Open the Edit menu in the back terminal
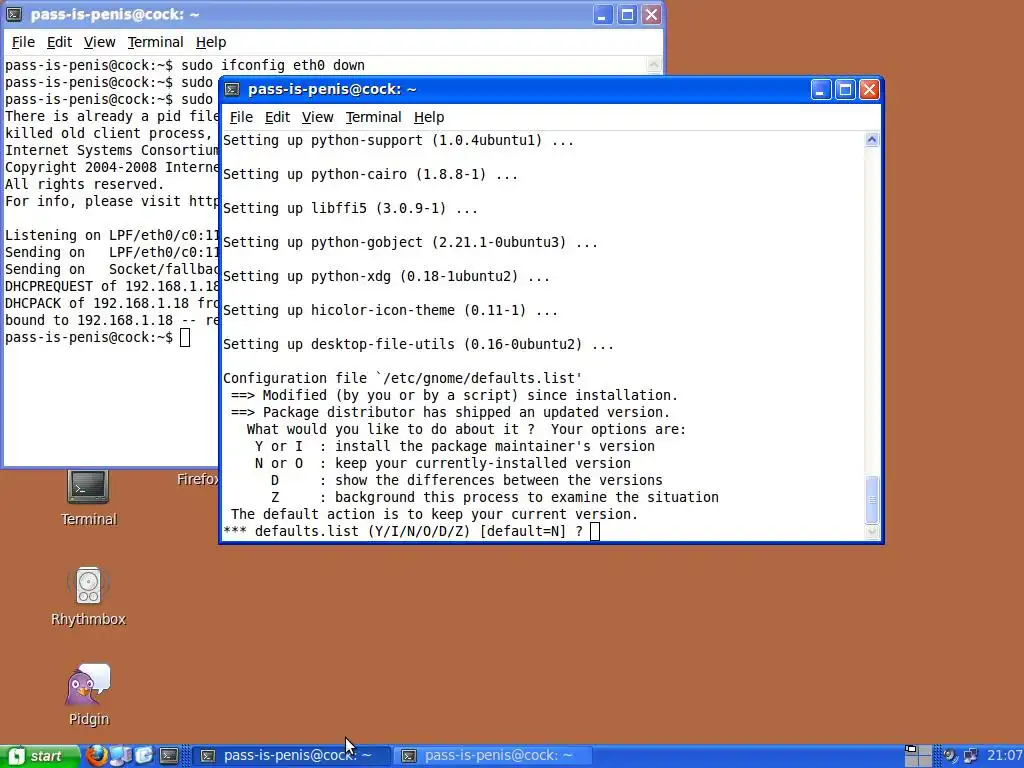 [x=59, y=42]
